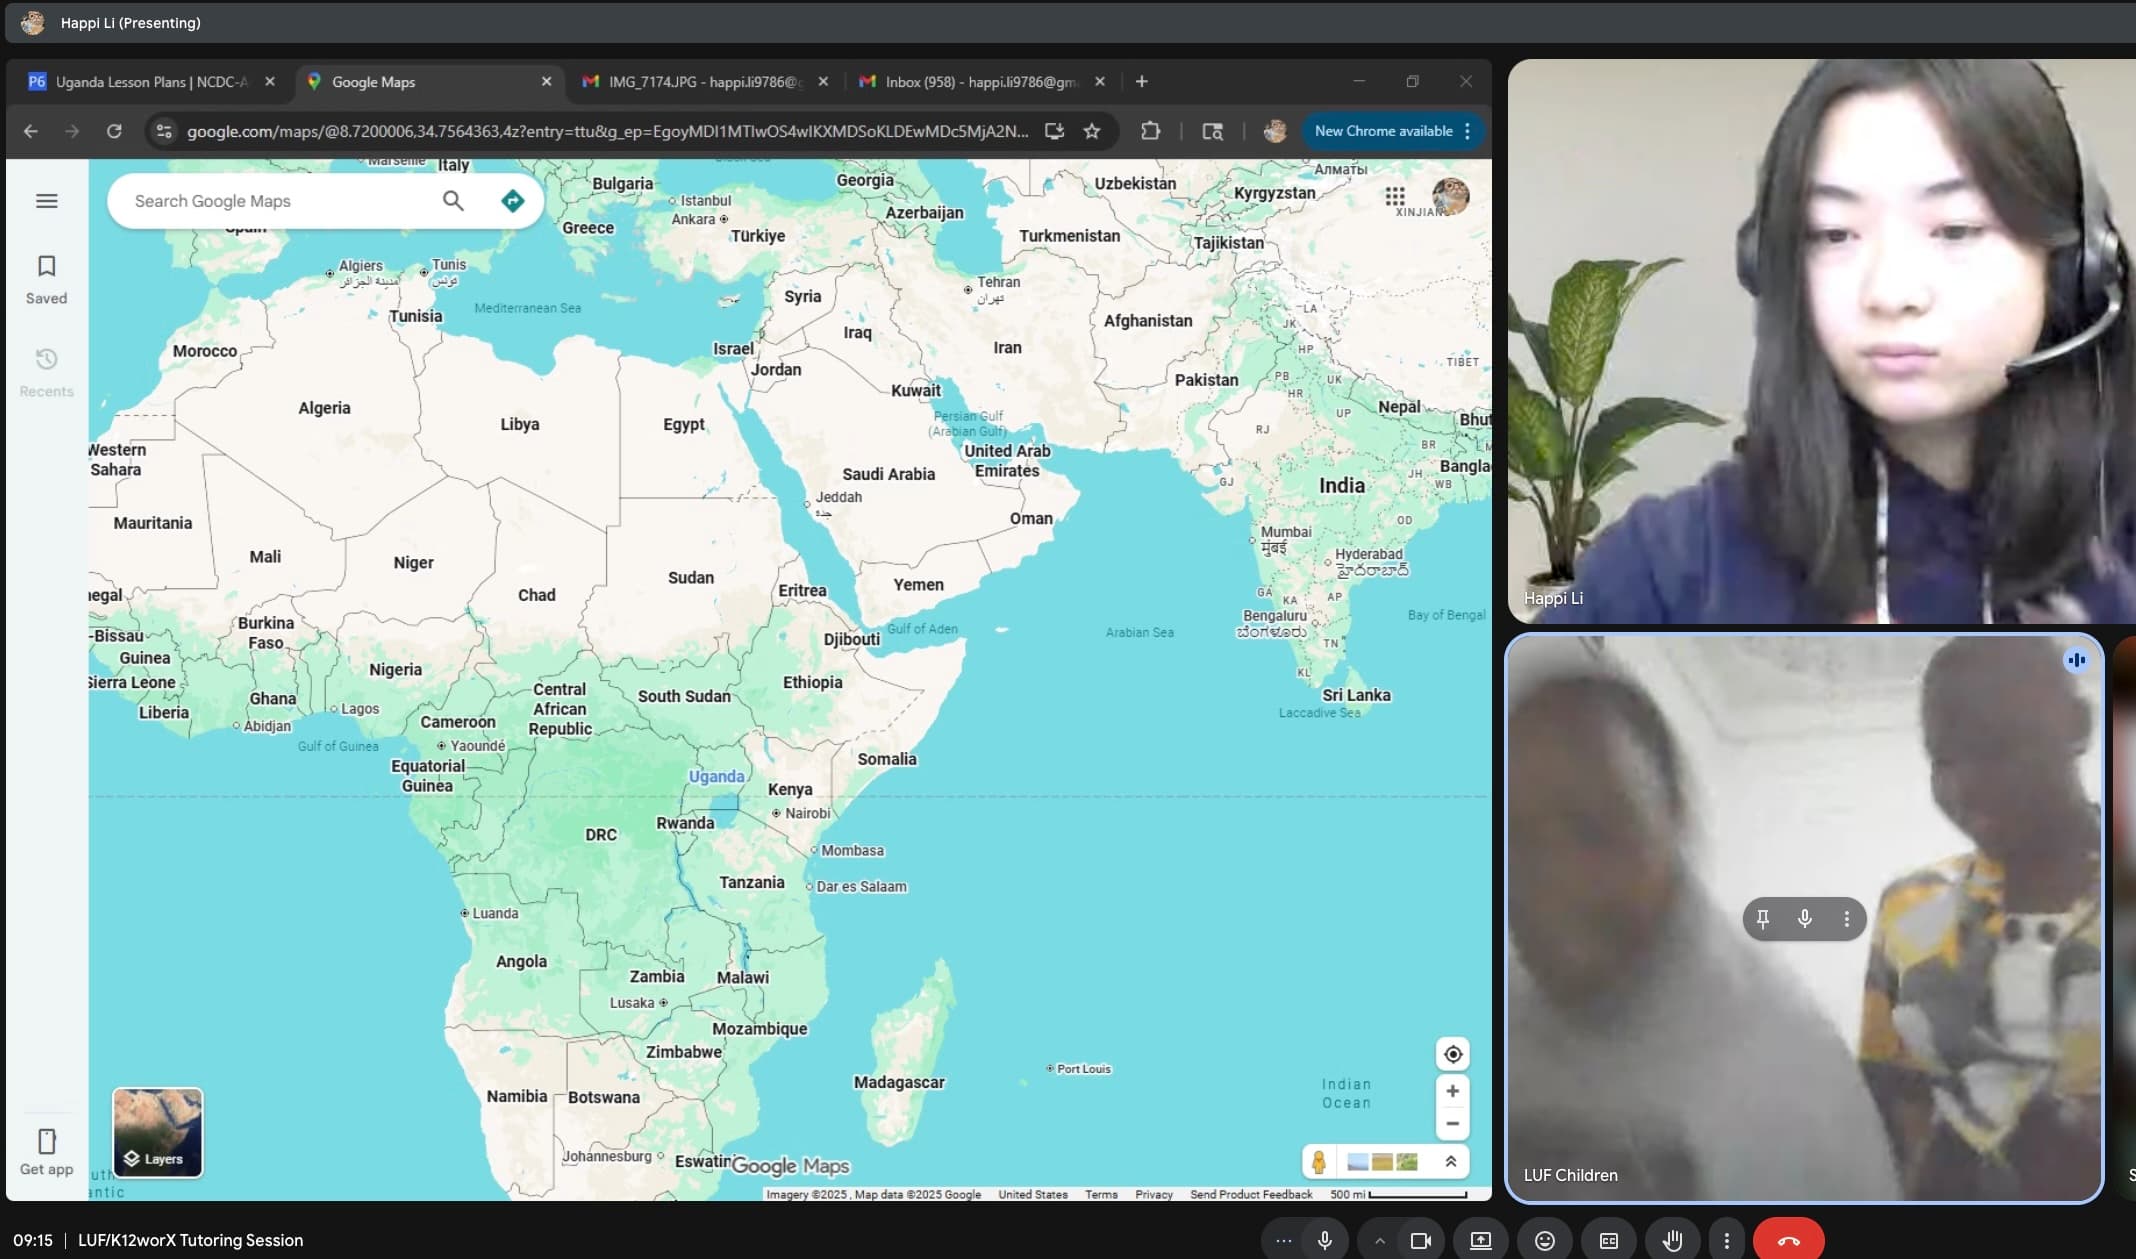This screenshot has height=1259, width=2136.
Task: Click Send Product Feedback link
Action: 1251,1194
